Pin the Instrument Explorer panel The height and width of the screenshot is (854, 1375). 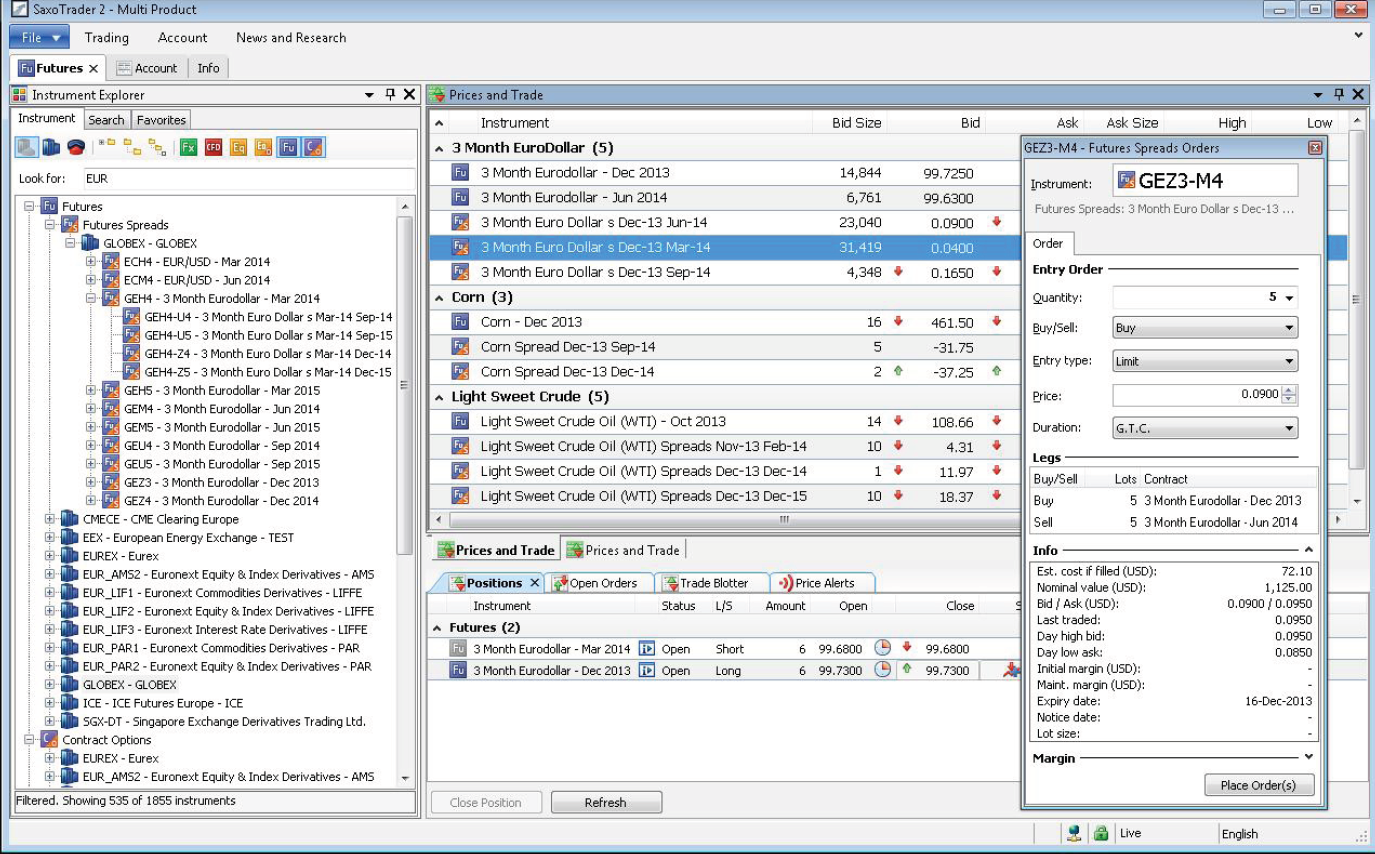click(390, 95)
